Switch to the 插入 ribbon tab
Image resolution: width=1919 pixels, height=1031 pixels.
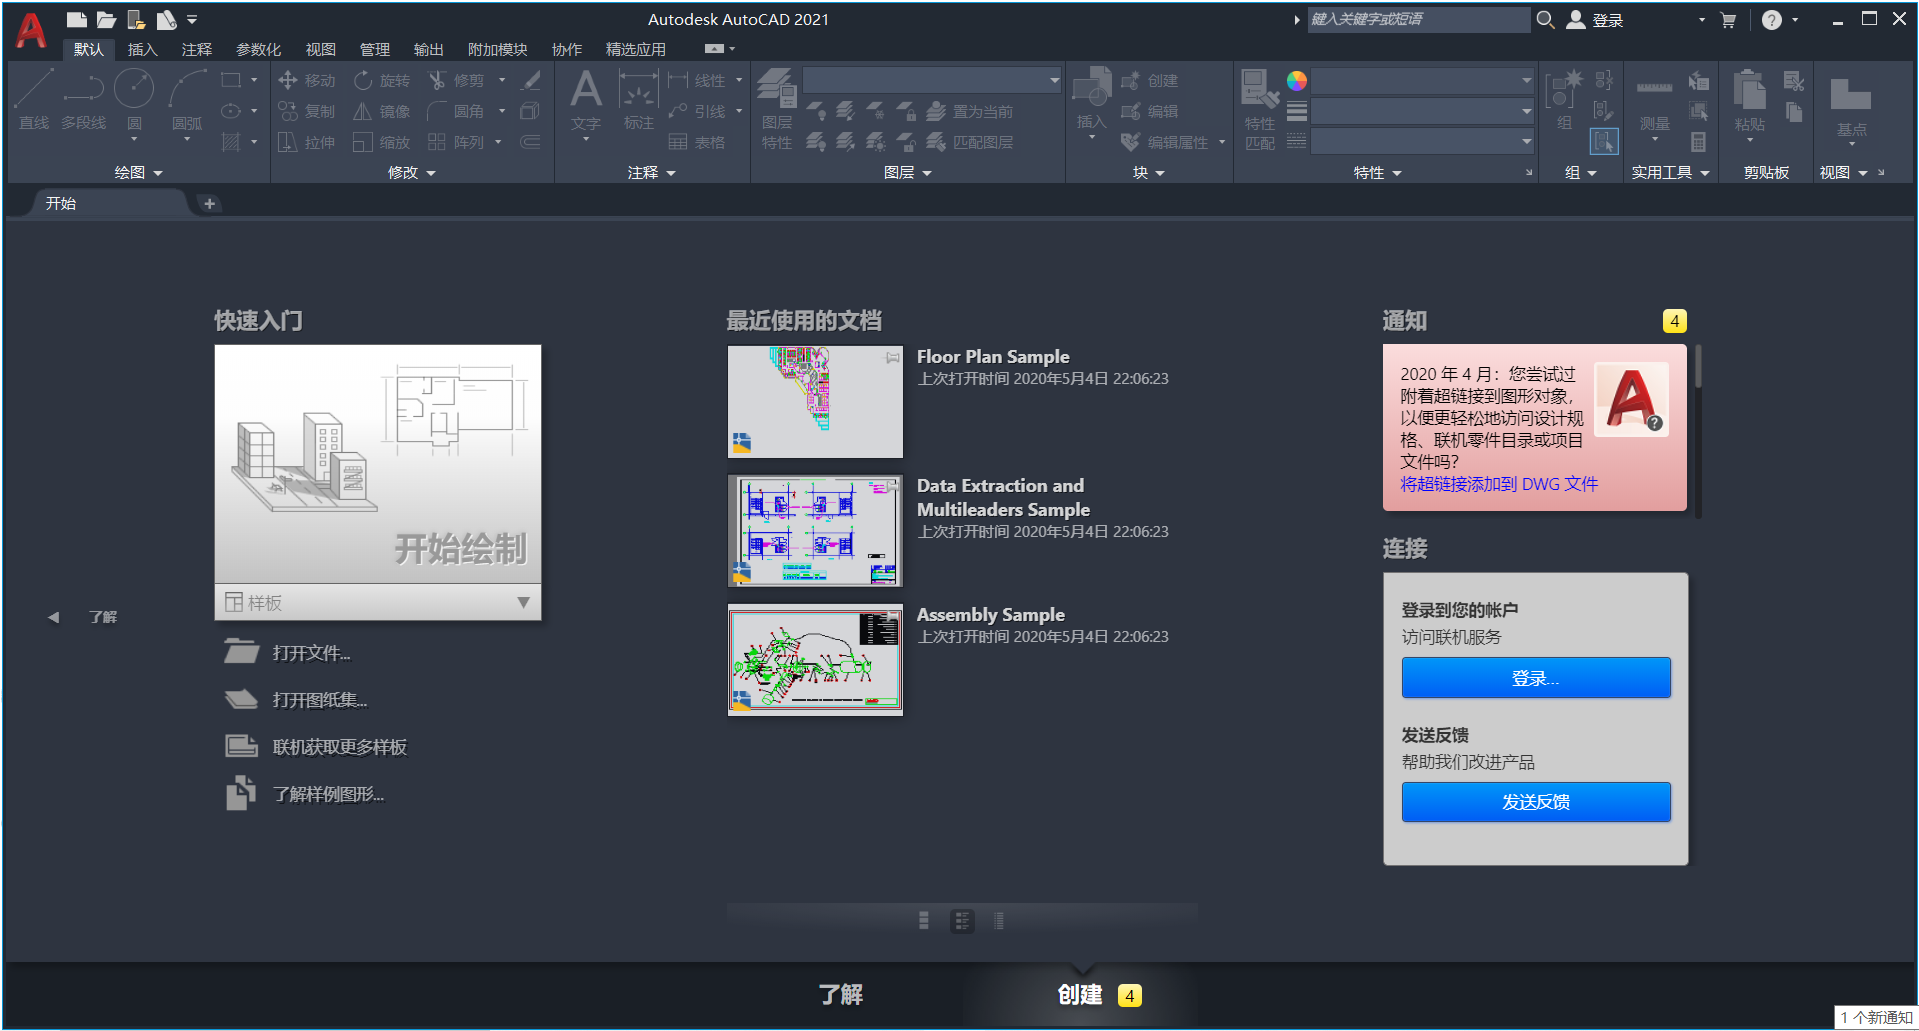click(142, 49)
